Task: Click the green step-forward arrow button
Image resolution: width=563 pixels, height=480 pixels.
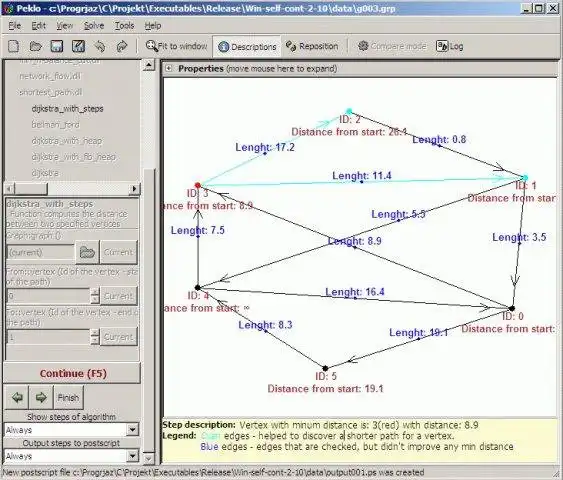Action: point(41,397)
